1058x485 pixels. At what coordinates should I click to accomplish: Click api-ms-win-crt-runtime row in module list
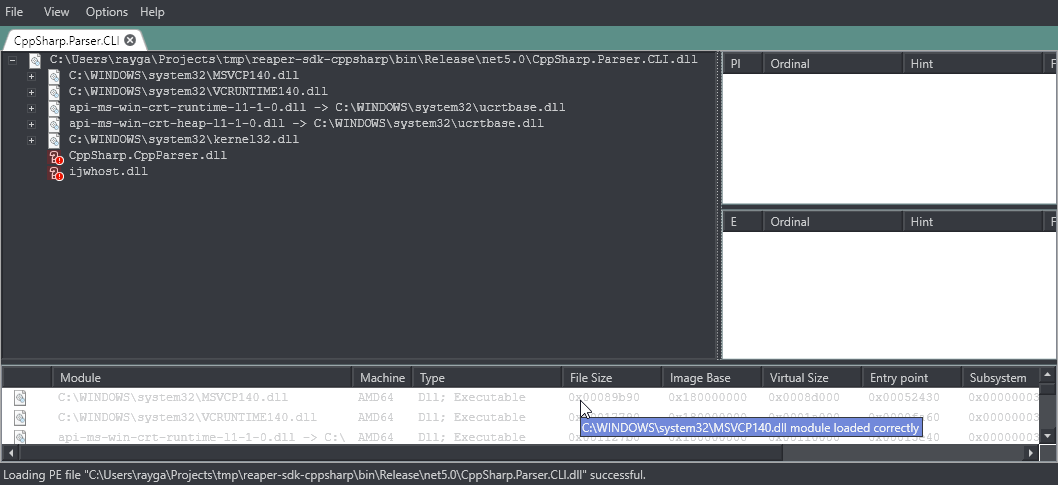tap(520, 436)
